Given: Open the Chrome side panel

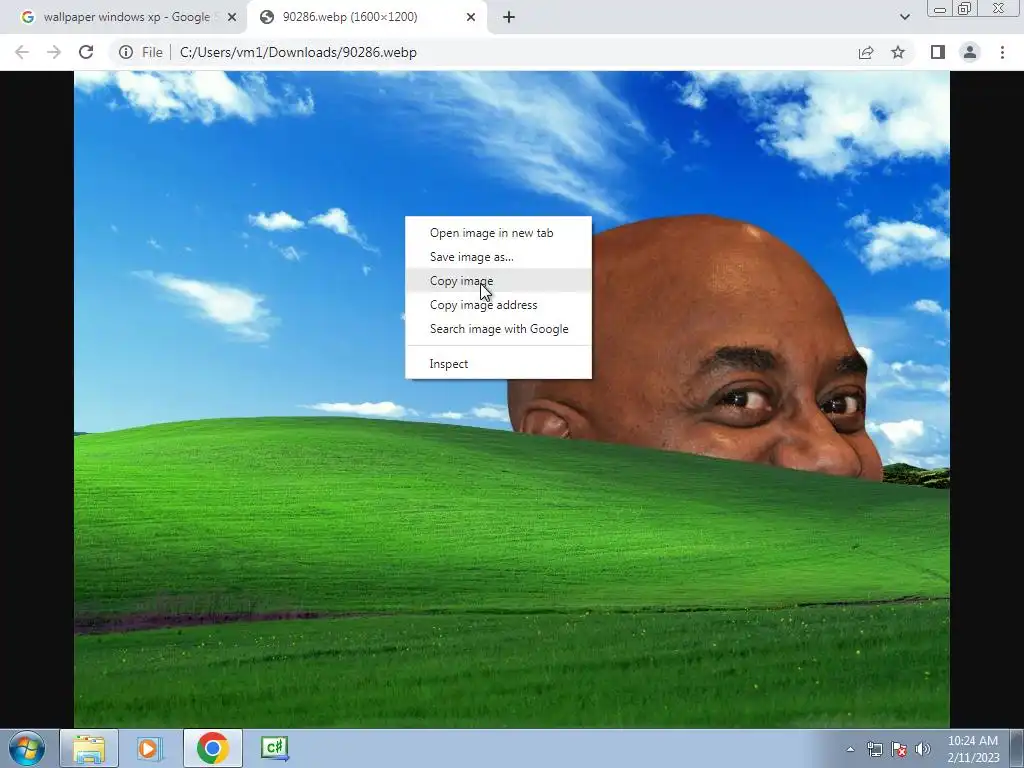Looking at the screenshot, I should pyautogui.click(x=938, y=52).
